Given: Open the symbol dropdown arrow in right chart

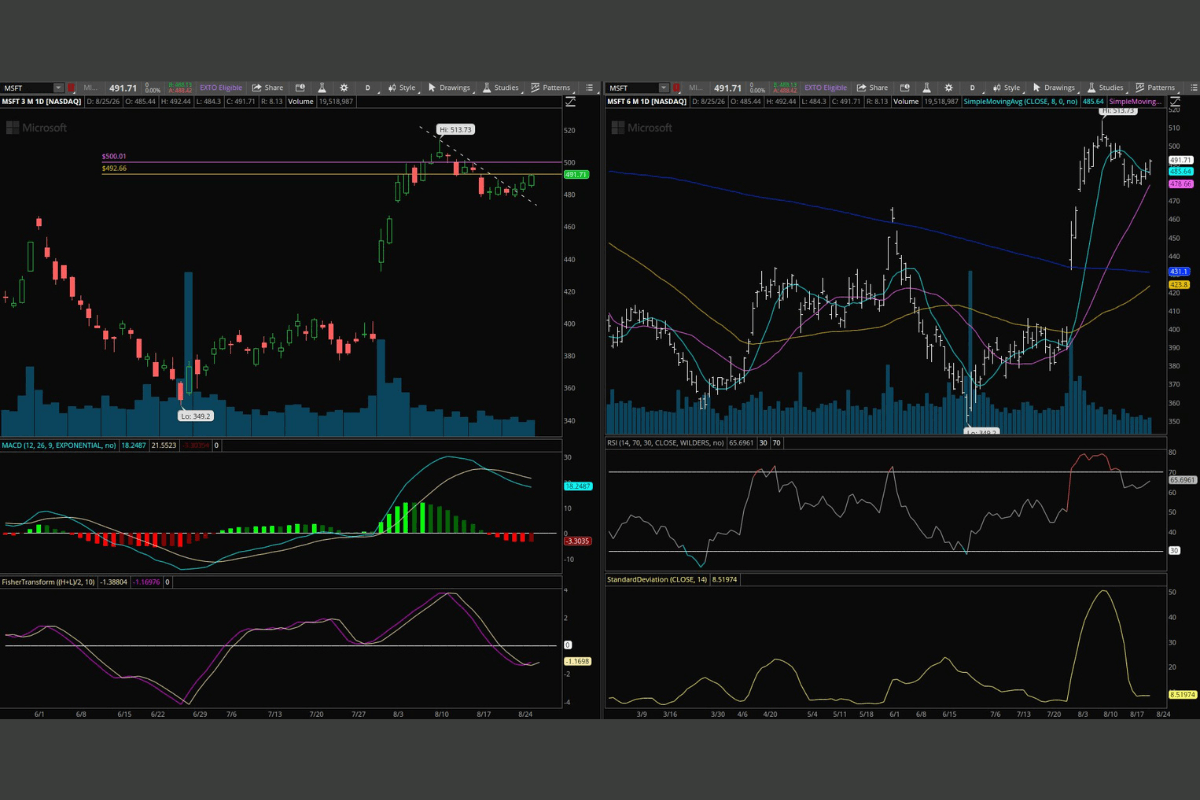Looking at the screenshot, I should pyautogui.click(x=663, y=88).
